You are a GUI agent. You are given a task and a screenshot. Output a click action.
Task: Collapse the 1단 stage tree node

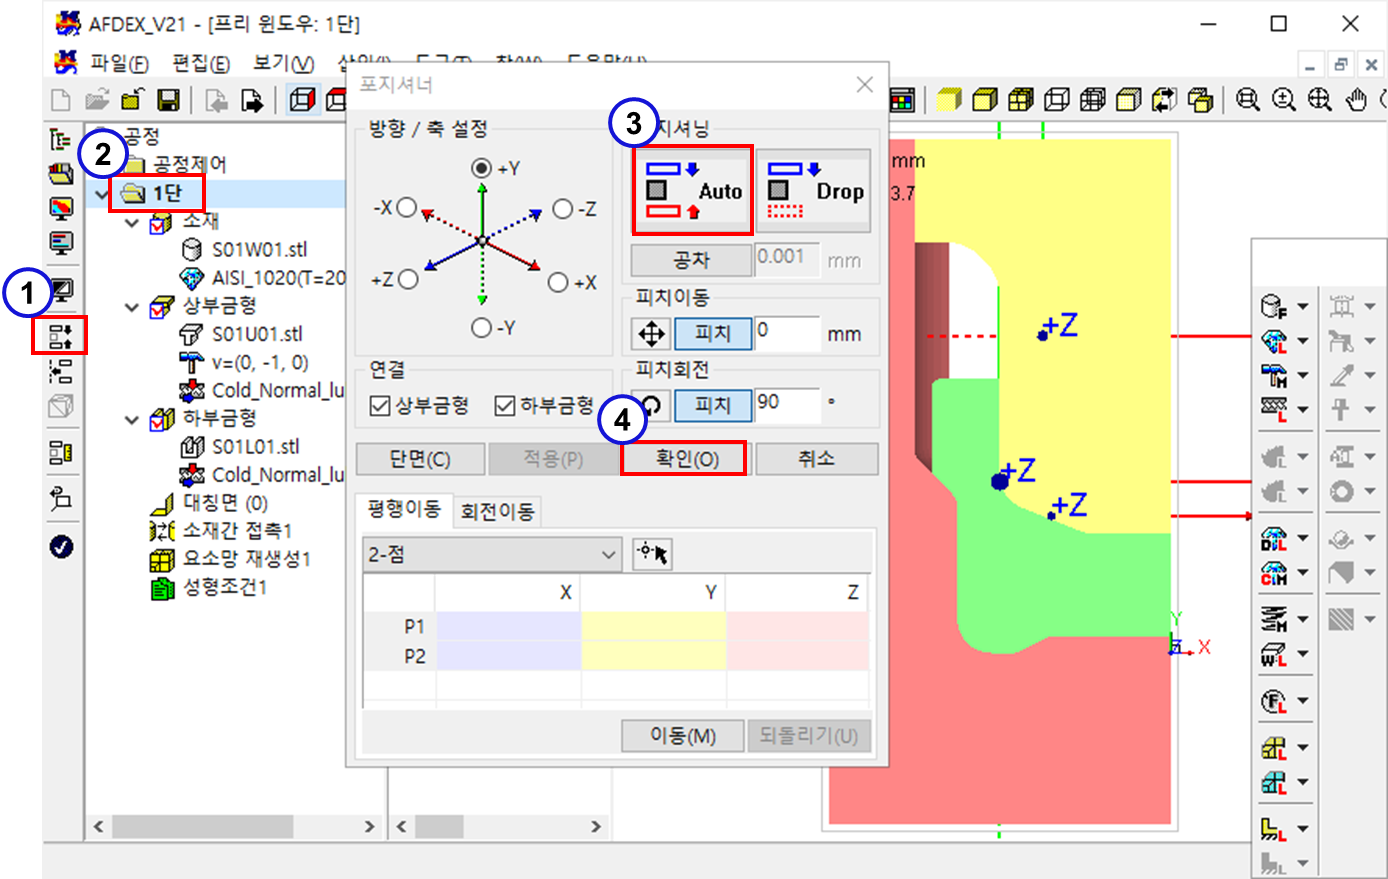coord(100,194)
